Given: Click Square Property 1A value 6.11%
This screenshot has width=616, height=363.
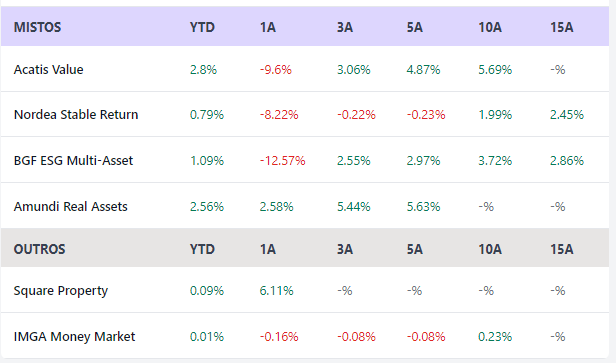Looking at the screenshot, I should pyautogui.click(x=276, y=291).
